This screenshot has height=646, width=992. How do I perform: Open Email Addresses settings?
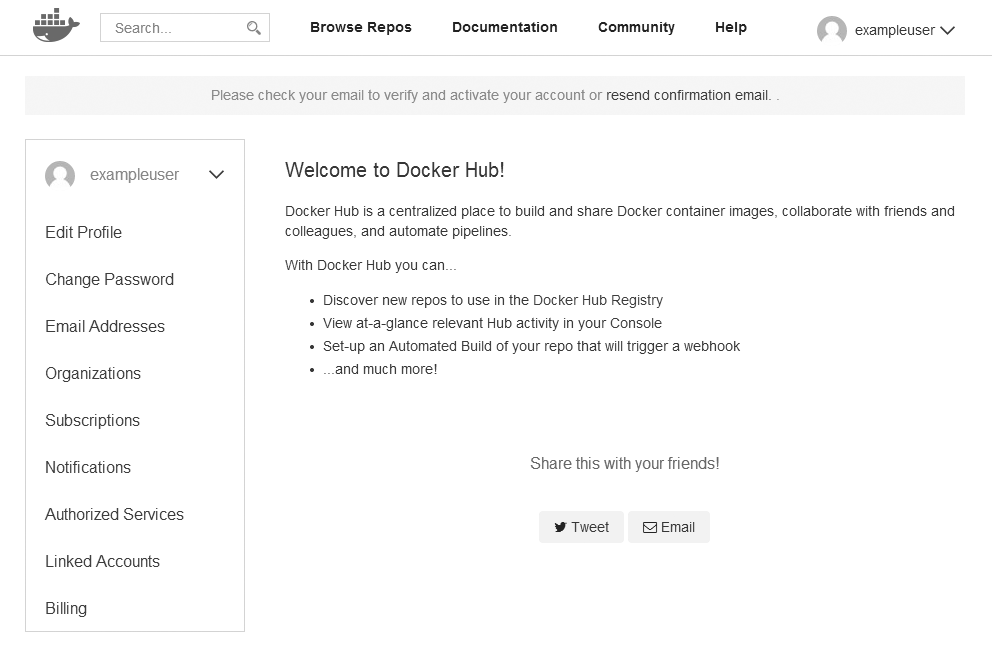(105, 326)
